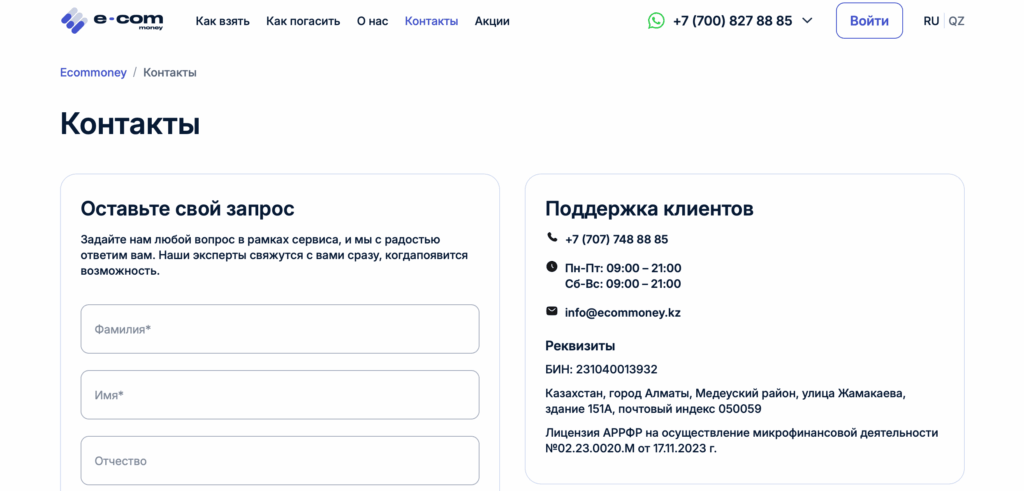Click the clock icon beside working hours
This screenshot has width=1024, height=491.
(552, 267)
